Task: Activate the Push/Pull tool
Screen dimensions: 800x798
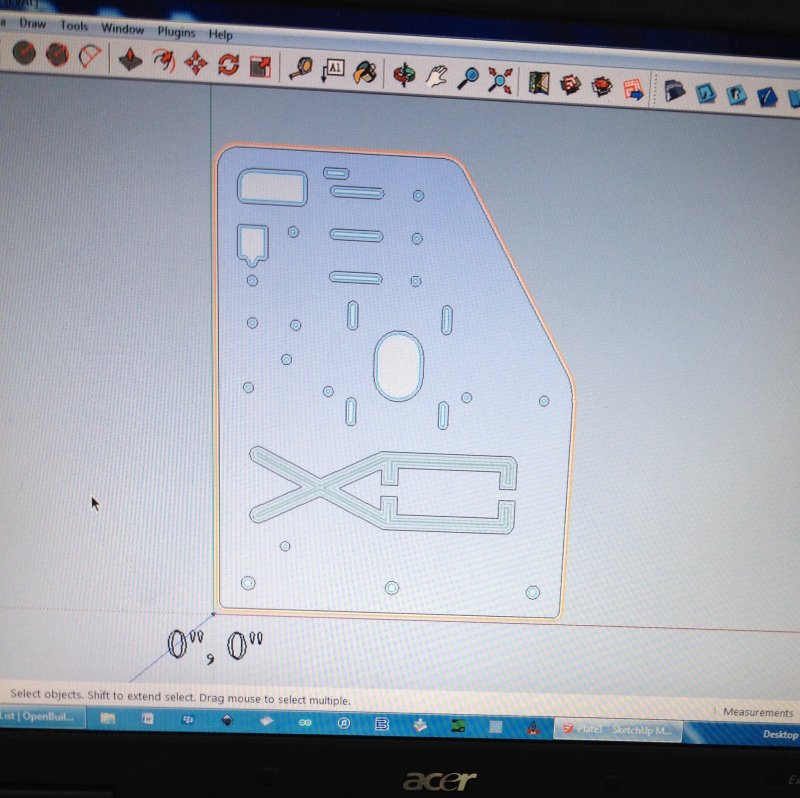Action: pyautogui.click(x=130, y=59)
